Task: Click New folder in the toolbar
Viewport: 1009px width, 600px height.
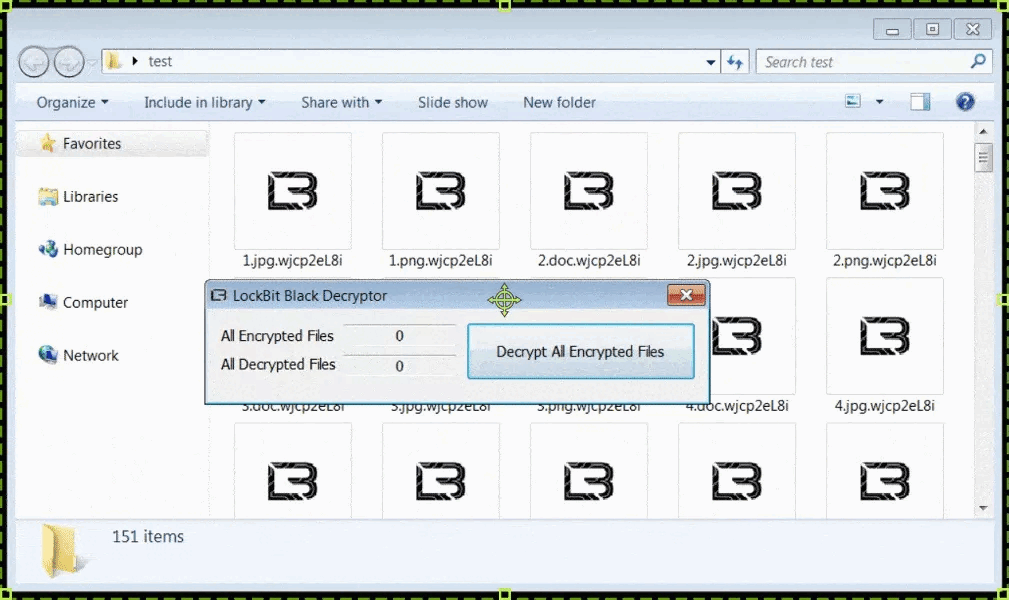Action: coord(559,103)
